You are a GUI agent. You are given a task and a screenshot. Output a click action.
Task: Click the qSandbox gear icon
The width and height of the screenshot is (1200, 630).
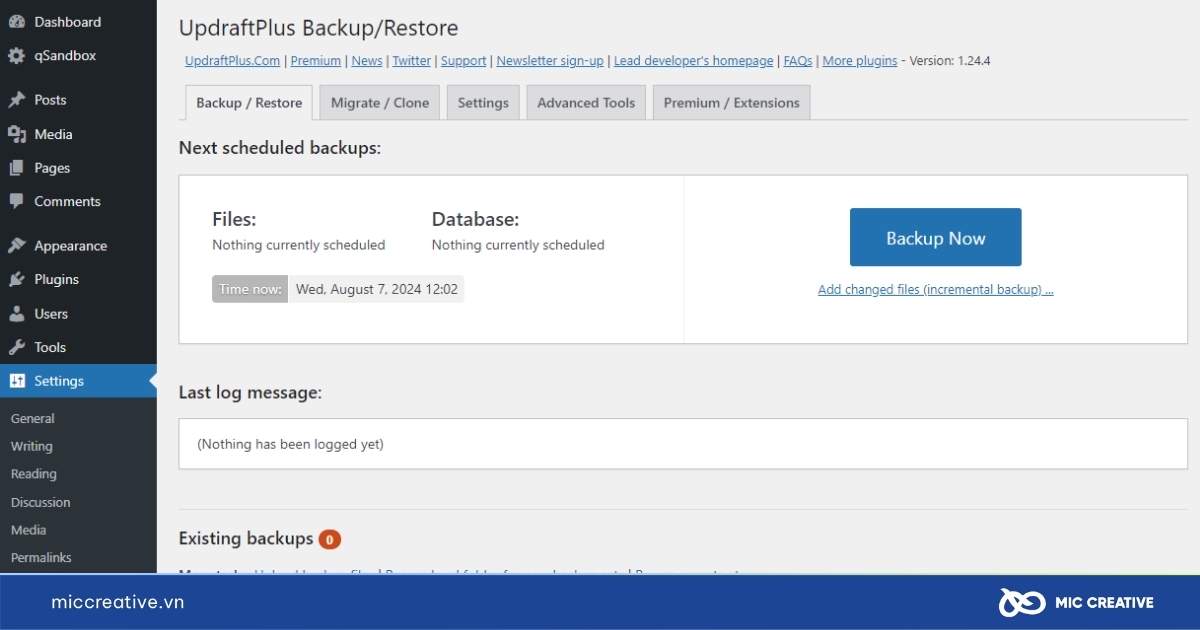click(x=17, y=56)
